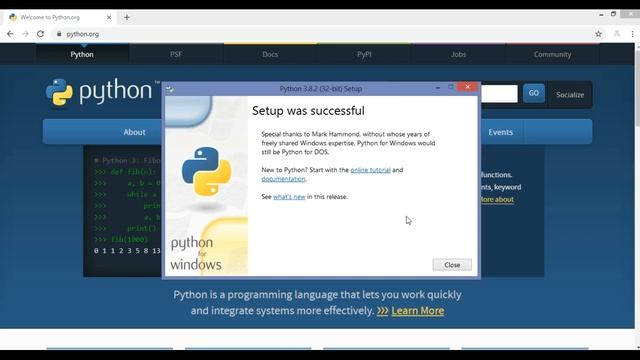Screen dimensions: 640x360
Task: Open the PyPI top navigation tab
Action: [x=364, y=54]
